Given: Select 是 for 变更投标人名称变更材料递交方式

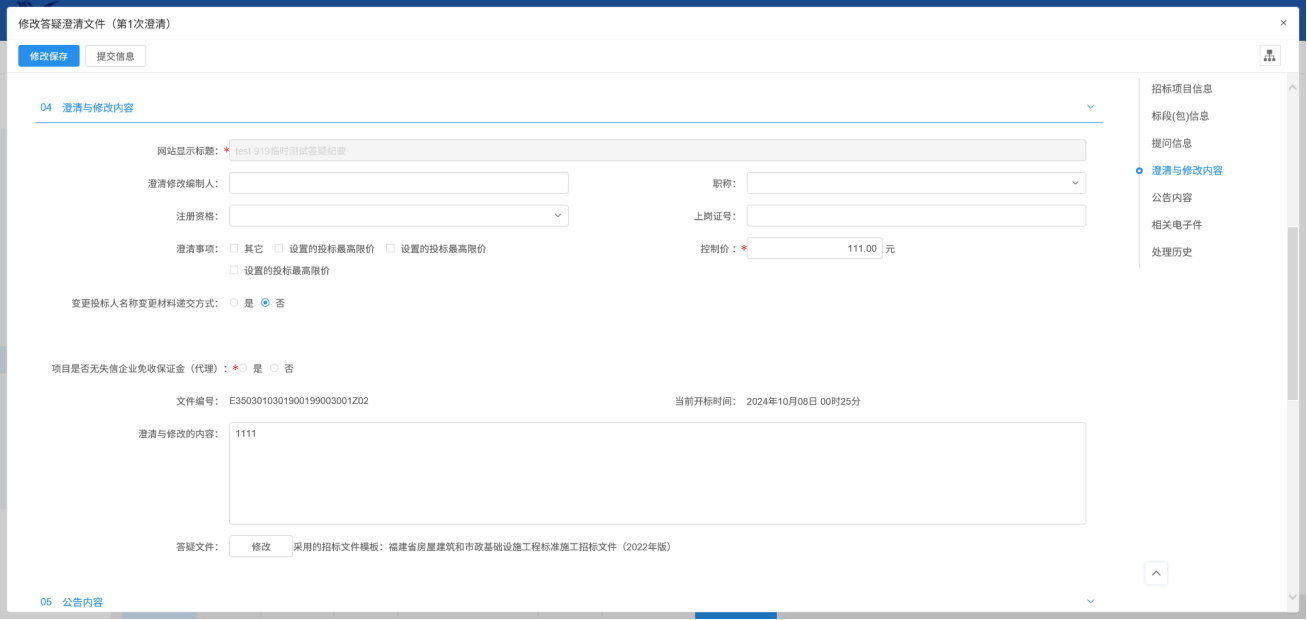Looking at the screenshot, I should [235, 303].
